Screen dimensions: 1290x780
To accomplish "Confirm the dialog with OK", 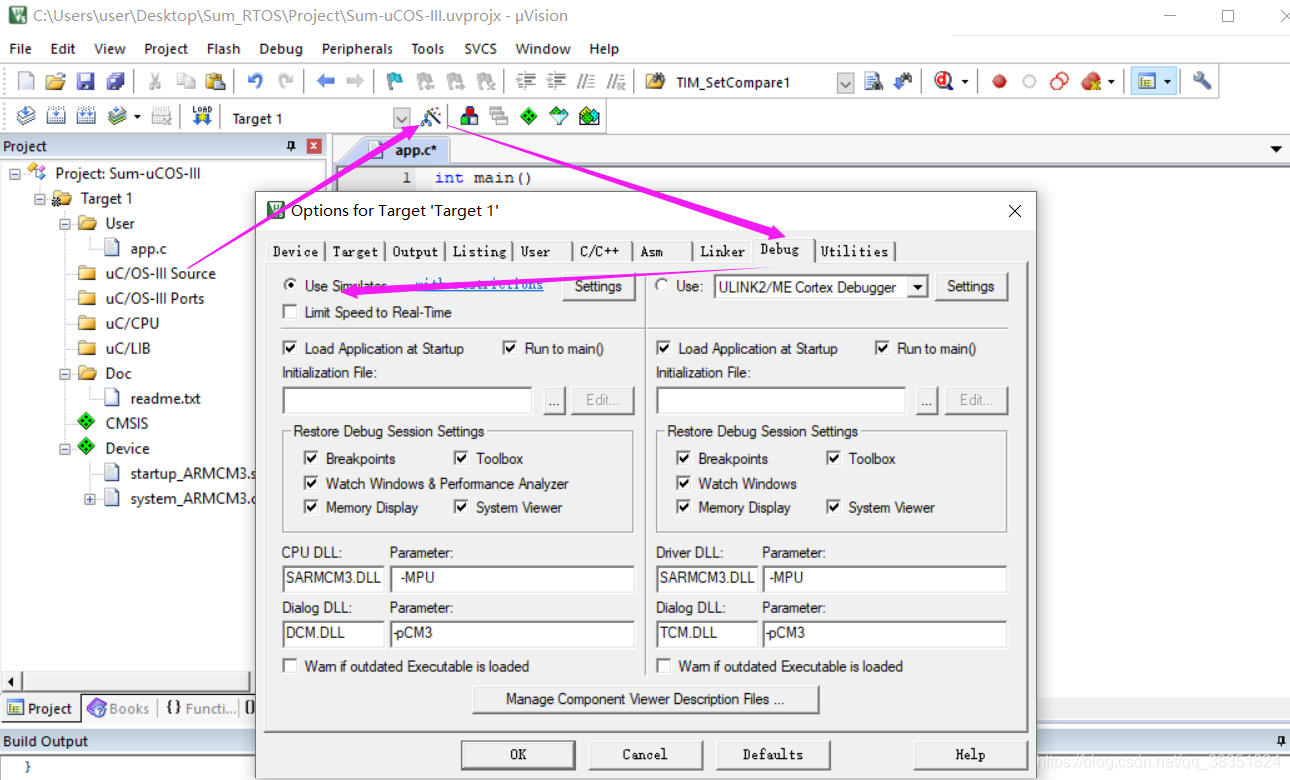I will coord(518,755).
